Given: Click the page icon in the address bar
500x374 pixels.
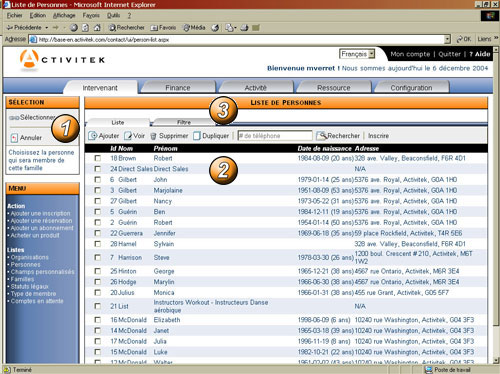Looking at the screenshot, I should tap(33, 40).
